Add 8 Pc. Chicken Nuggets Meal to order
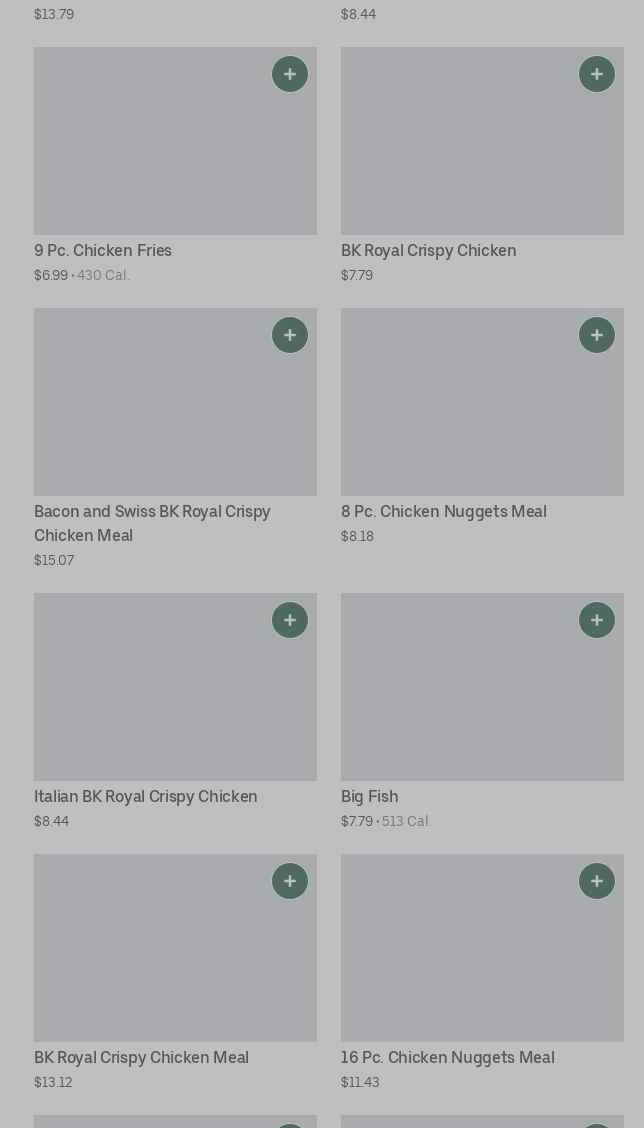Image resolution: width=644 pixels, height=1128 pixels. (597, 335)
